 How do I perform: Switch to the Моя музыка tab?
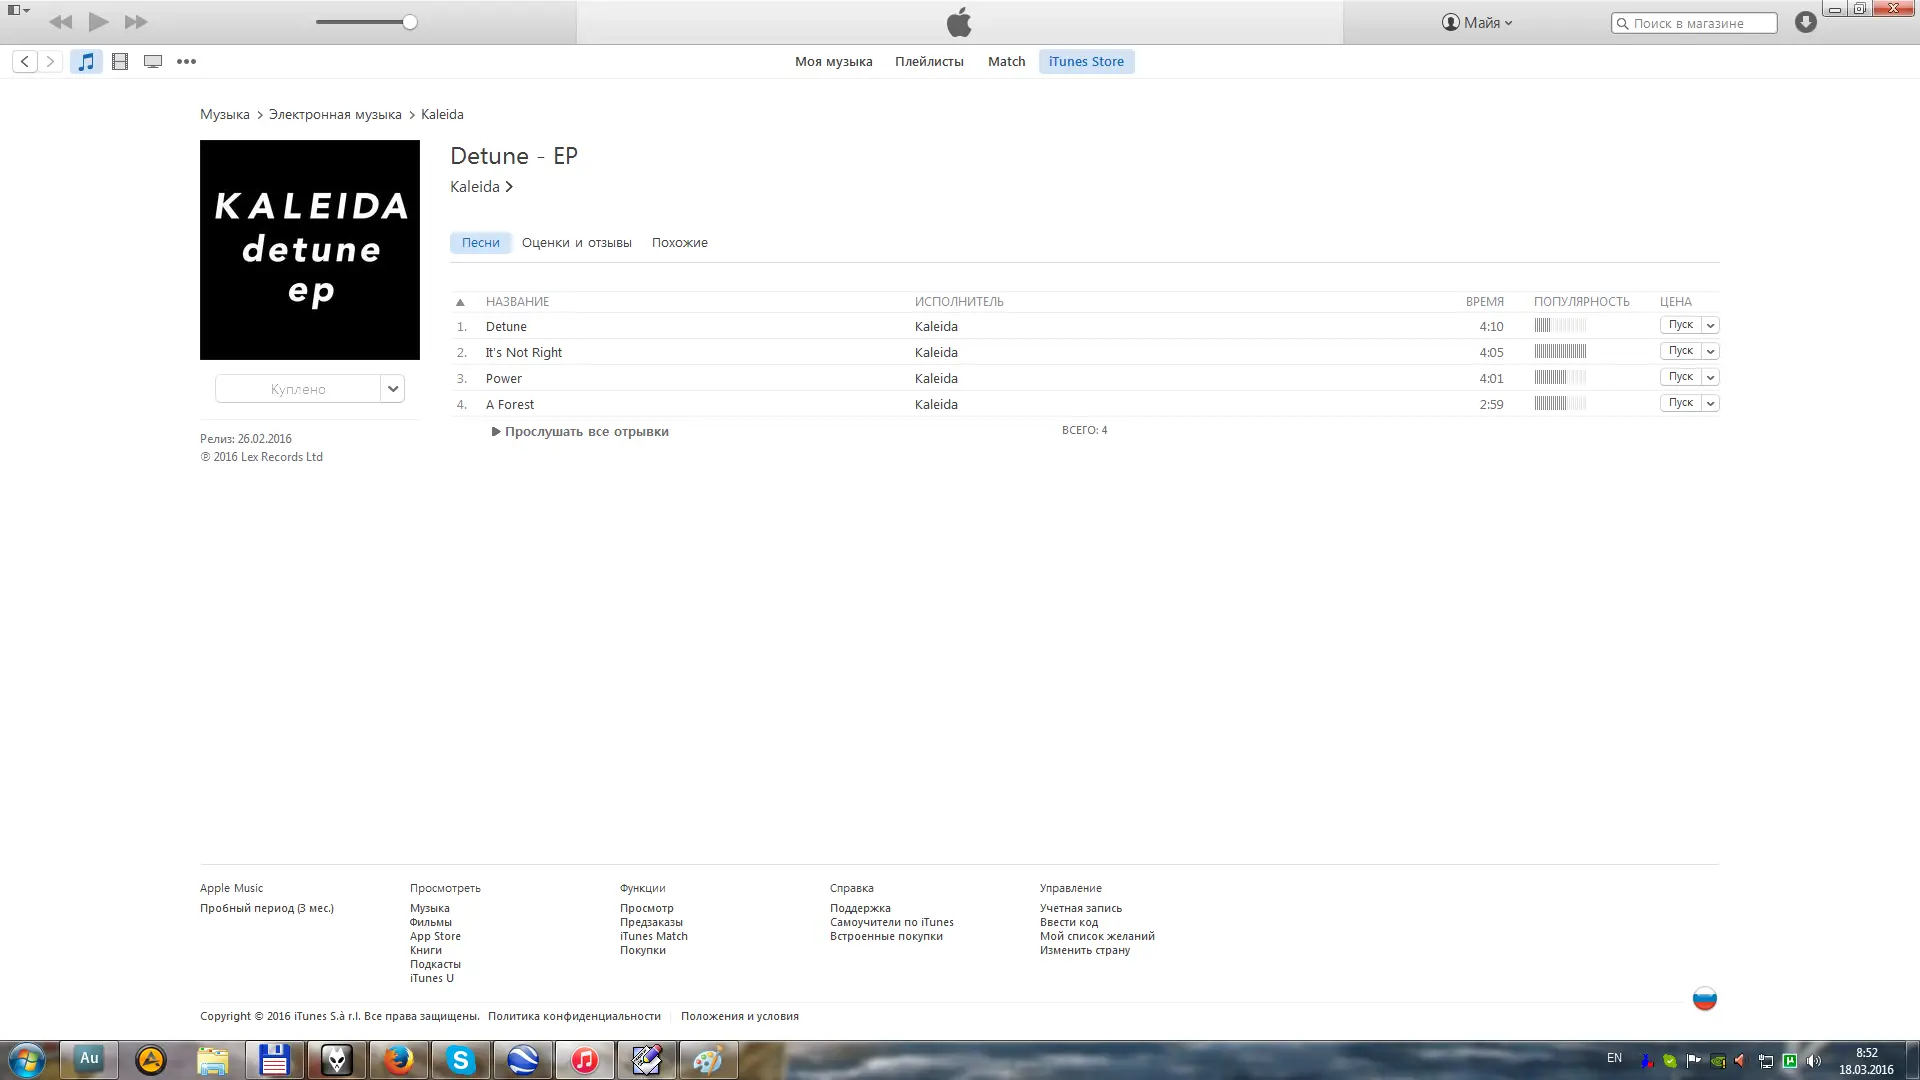(x=833, y=61)
